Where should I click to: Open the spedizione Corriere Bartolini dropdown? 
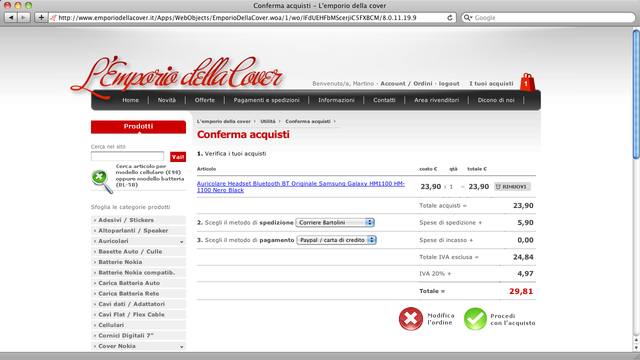[x=335, y=222]
